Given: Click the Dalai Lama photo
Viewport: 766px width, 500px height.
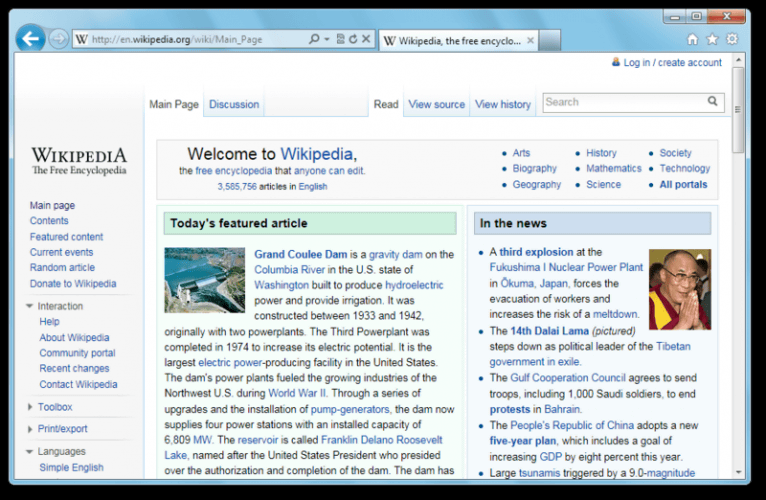Looking at the screenshot, I should 680,289.
